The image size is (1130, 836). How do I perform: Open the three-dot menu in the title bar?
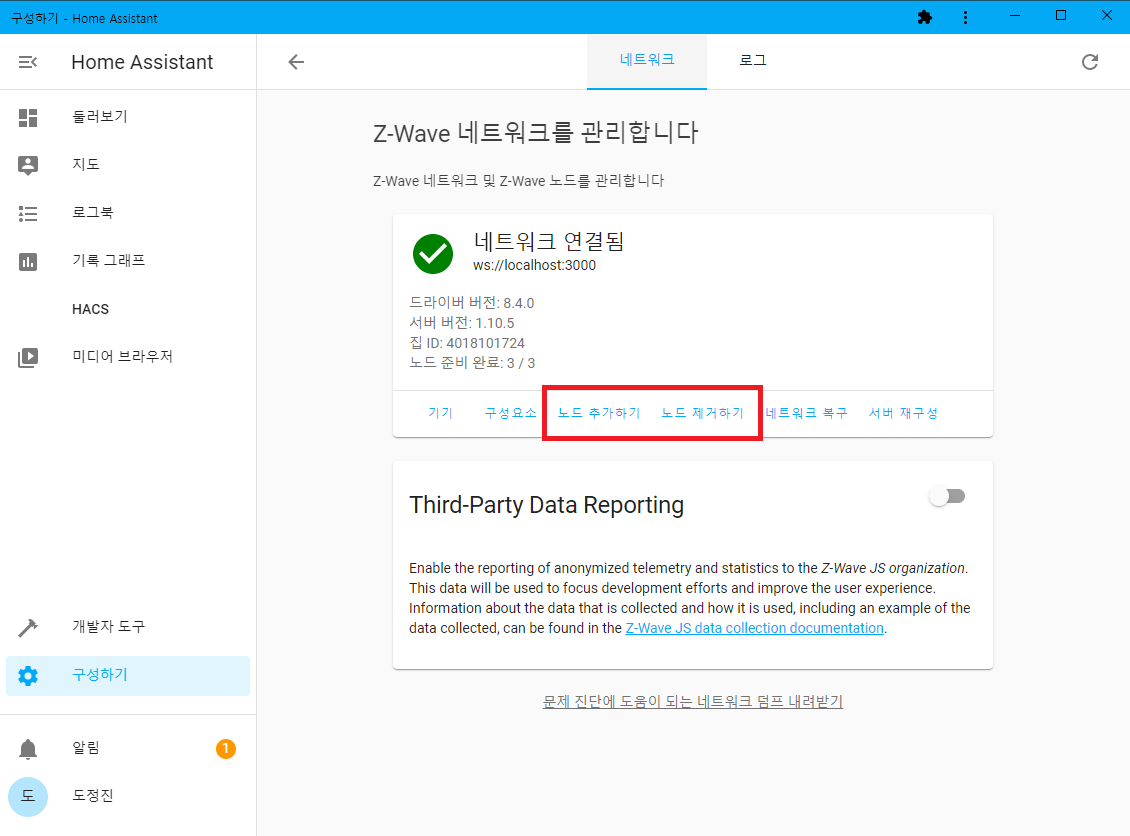coord(965,17)
